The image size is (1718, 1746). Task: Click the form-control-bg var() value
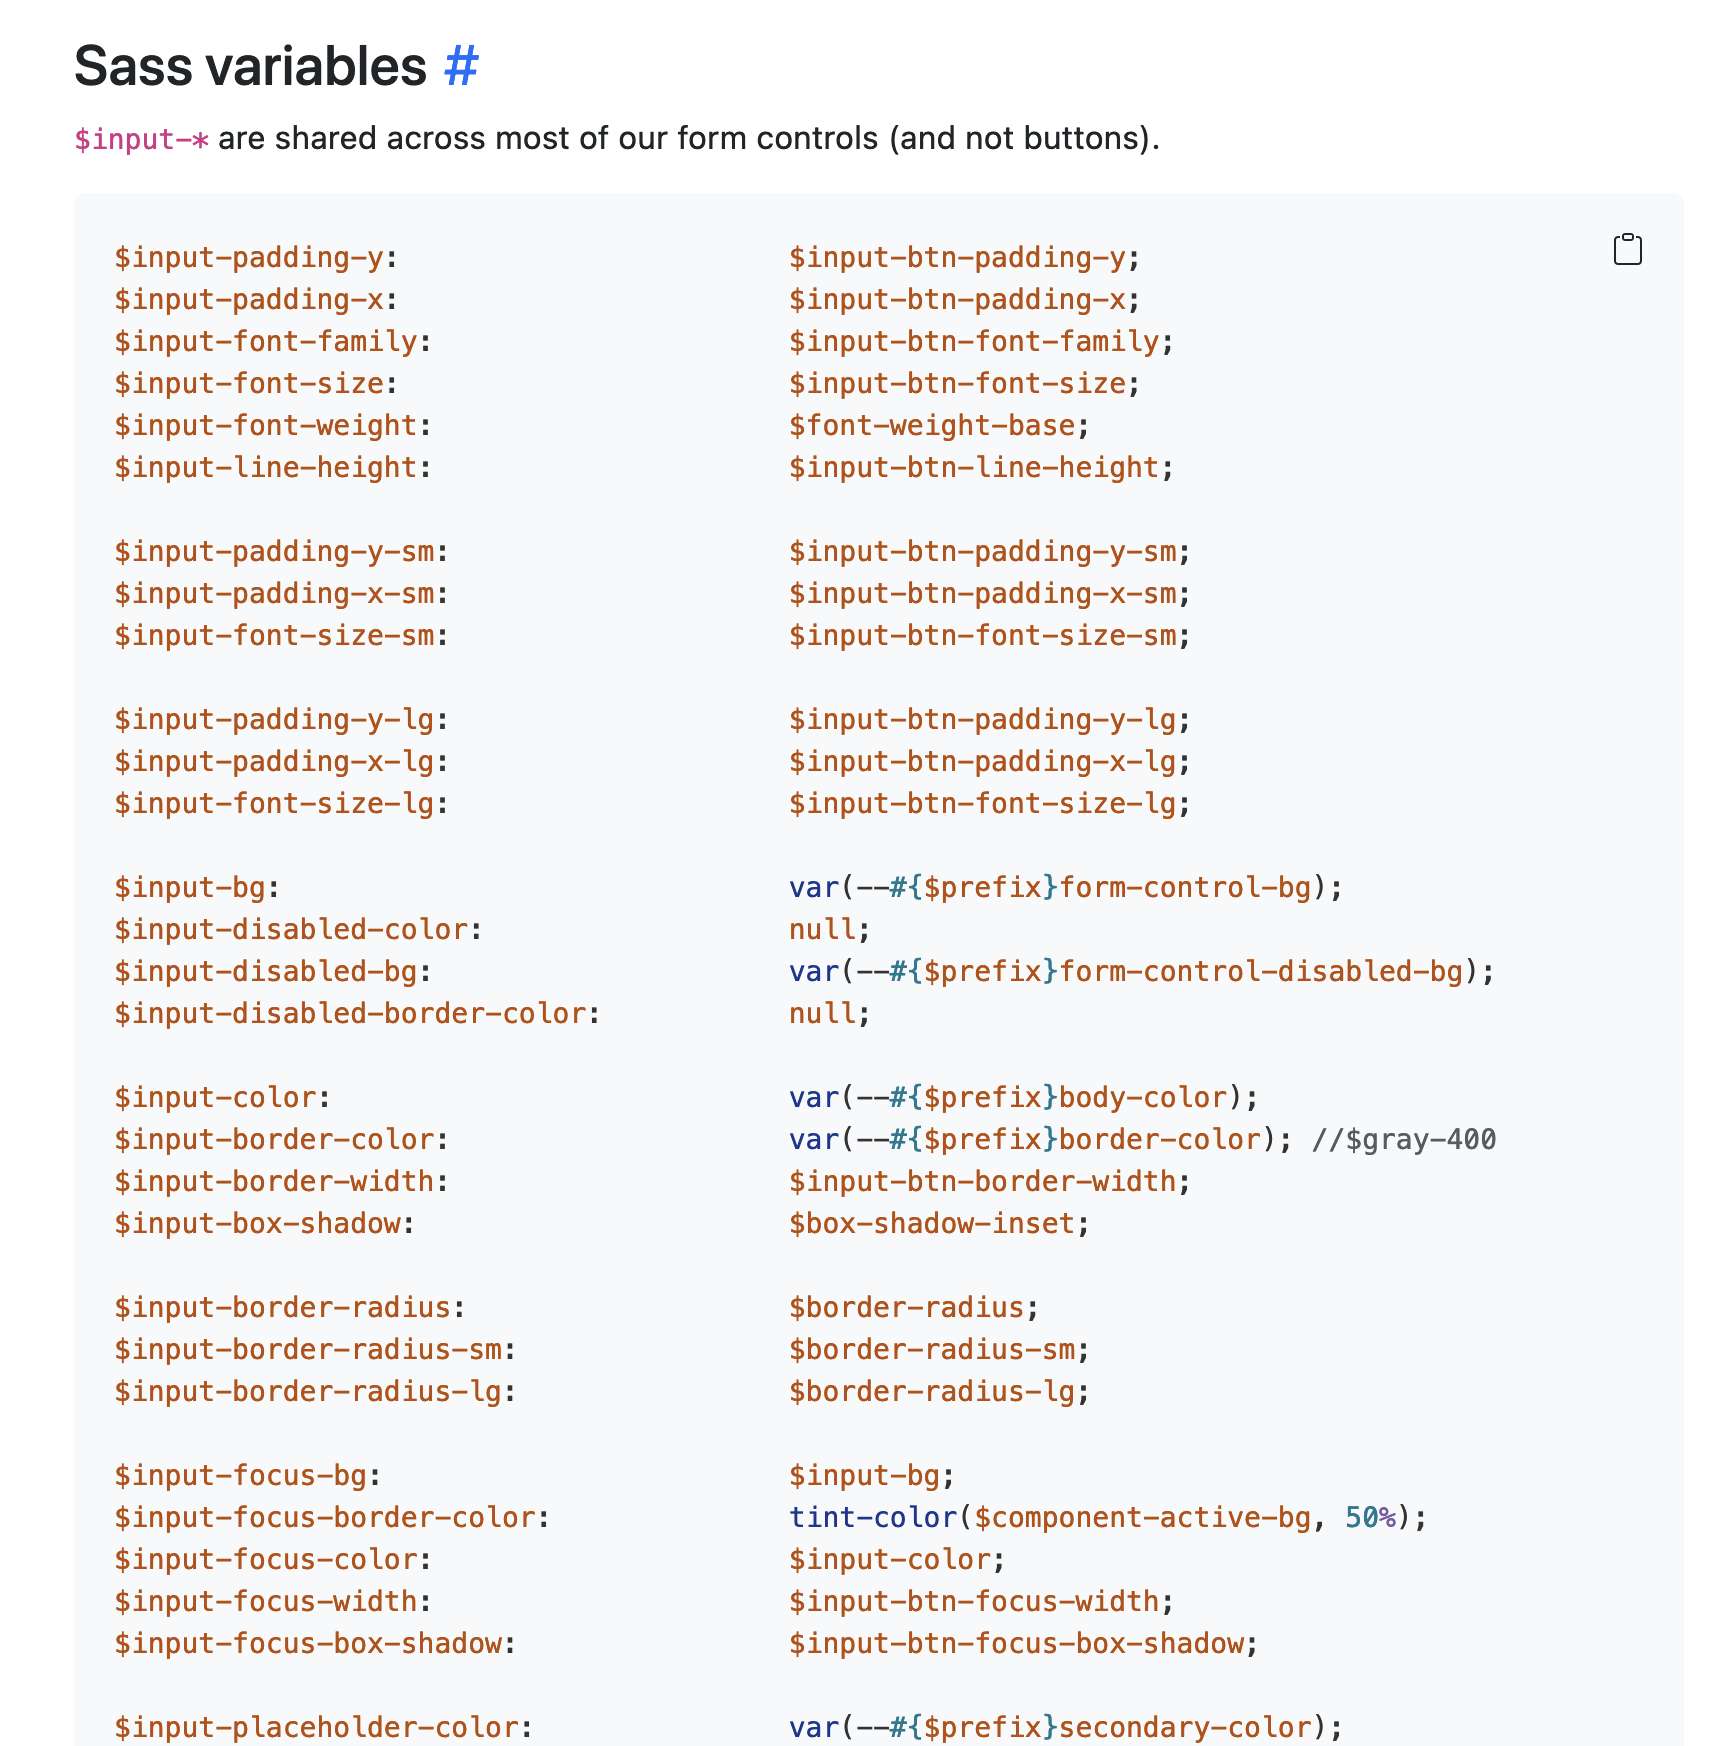pyautogui.click(x=1066, y=888)
